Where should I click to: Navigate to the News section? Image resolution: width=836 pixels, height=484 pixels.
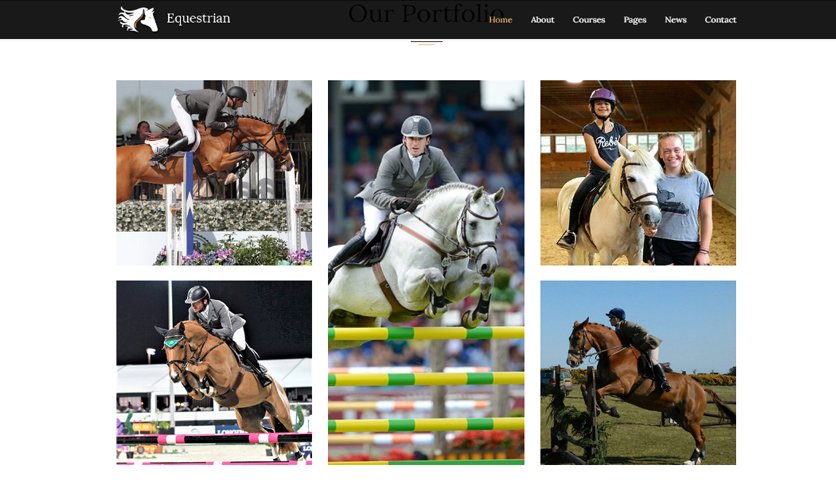(x=675, y=20)
